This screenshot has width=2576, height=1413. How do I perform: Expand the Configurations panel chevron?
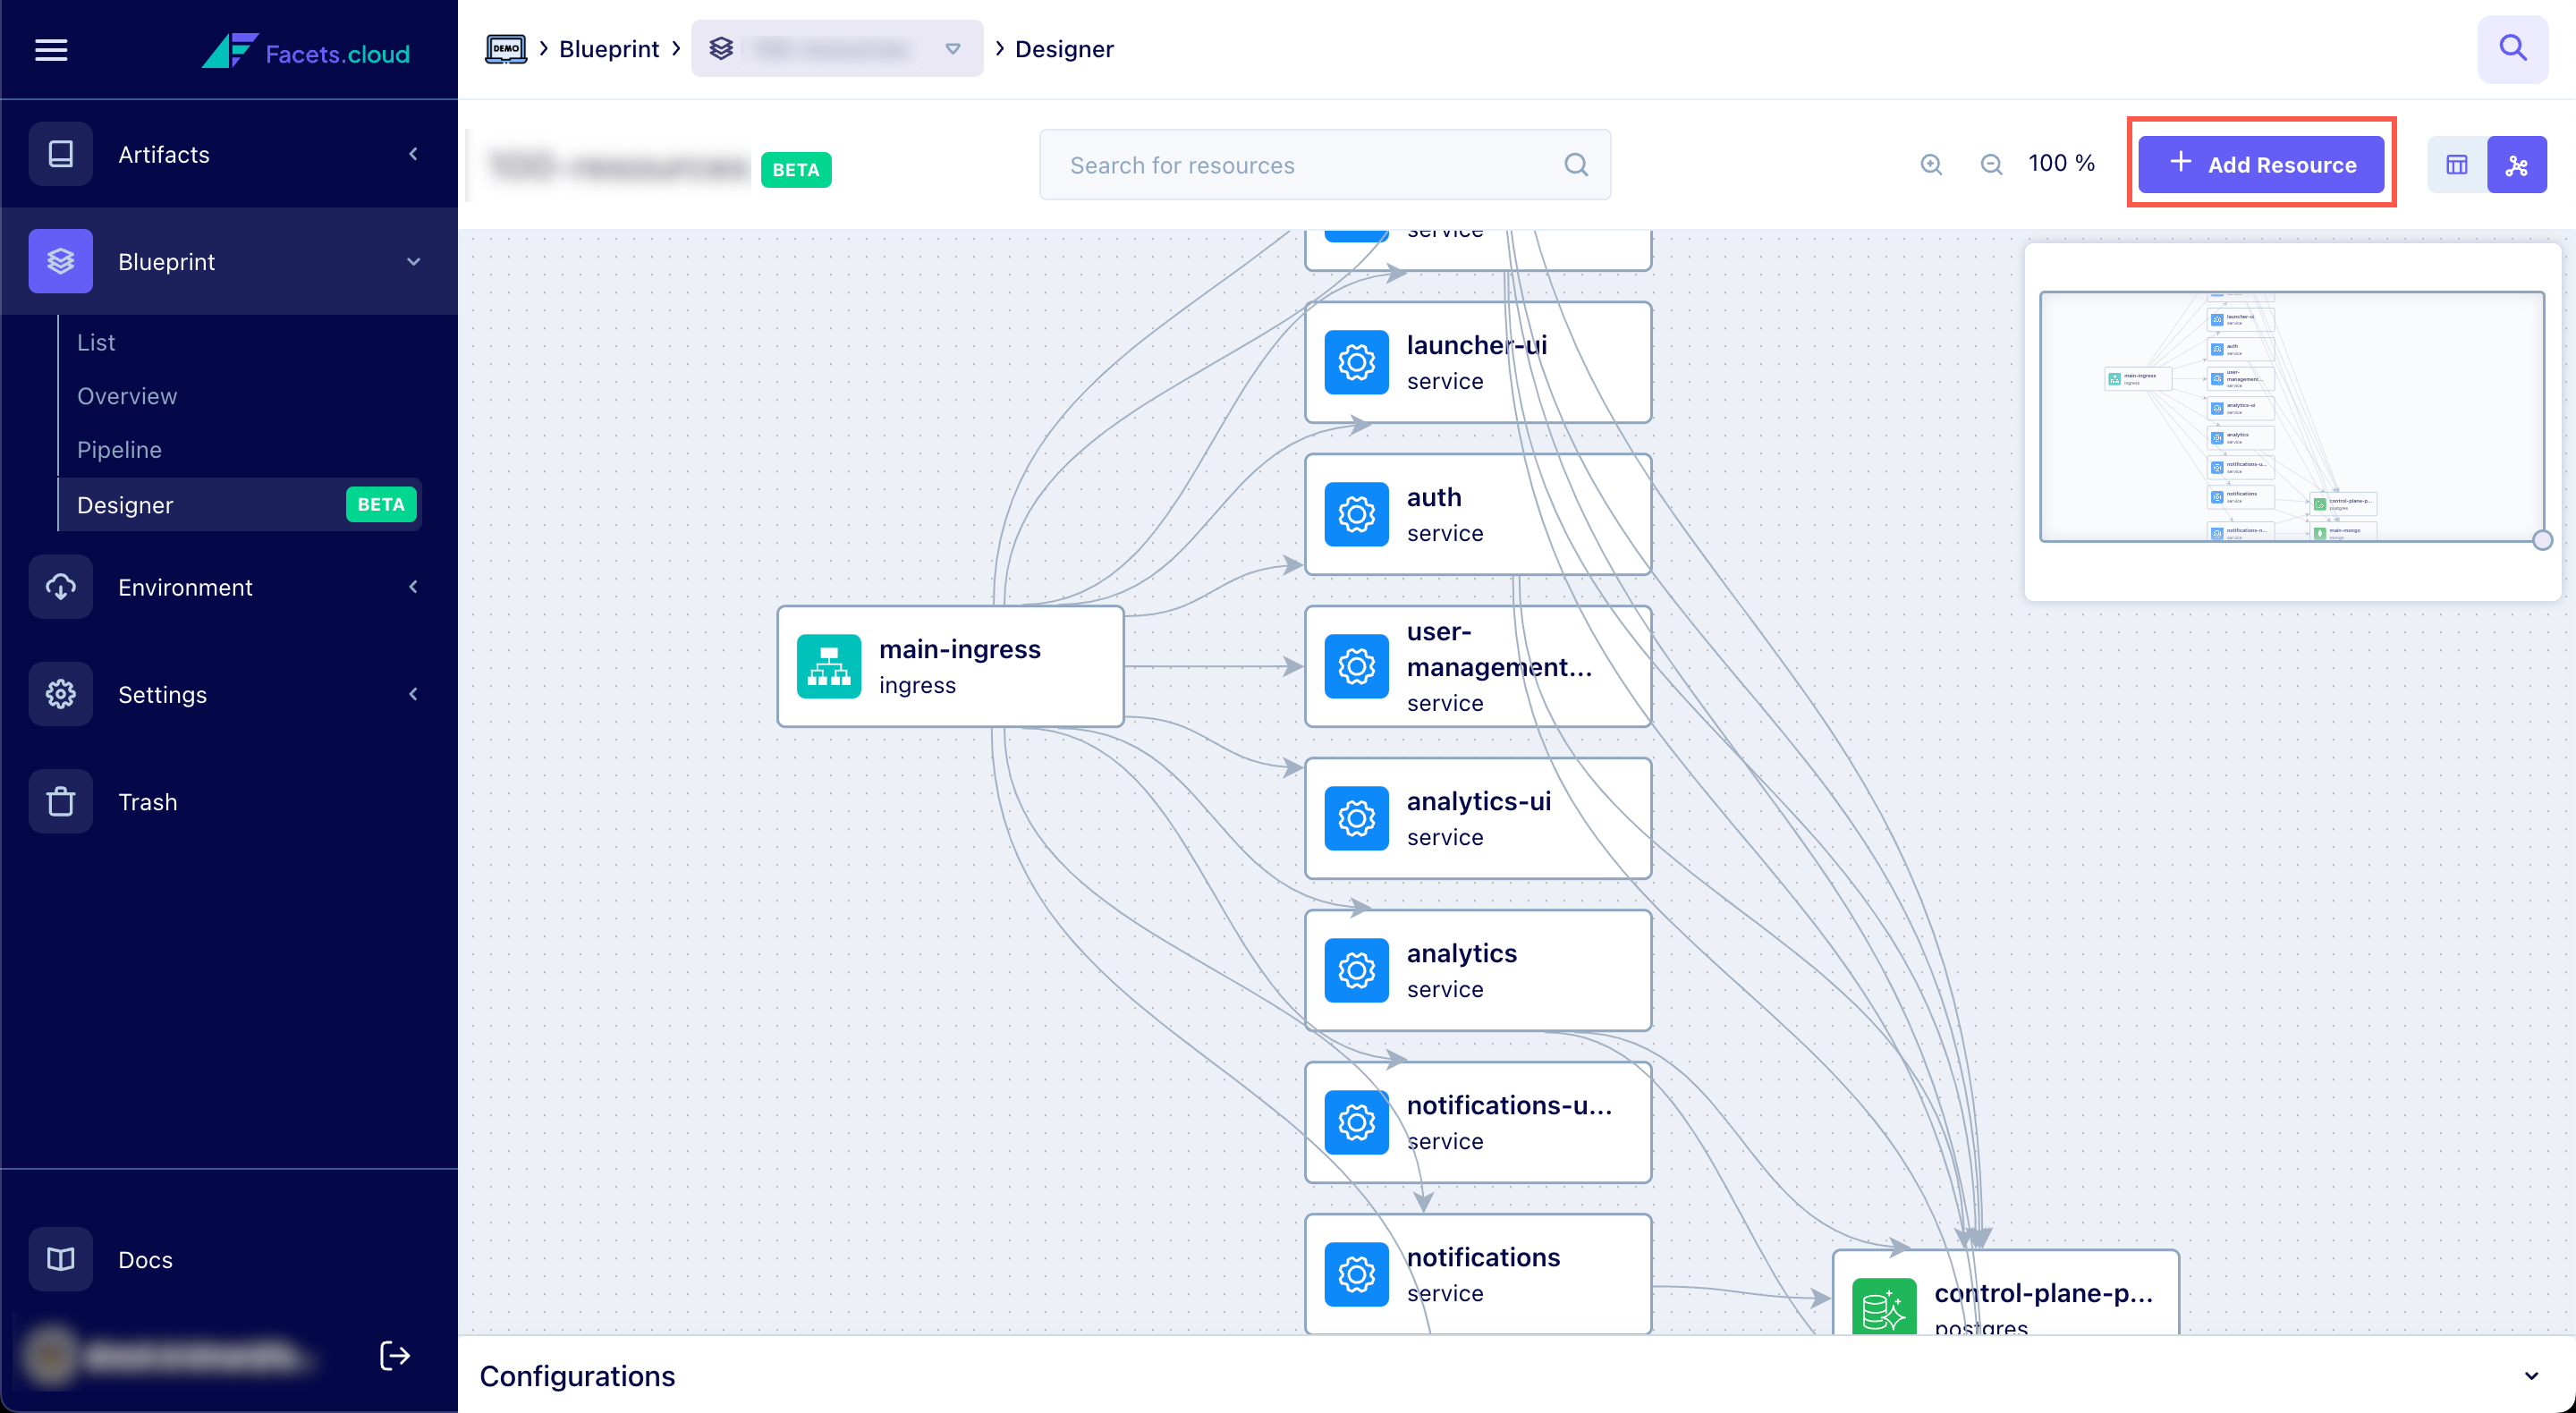pos(2531,1376)
